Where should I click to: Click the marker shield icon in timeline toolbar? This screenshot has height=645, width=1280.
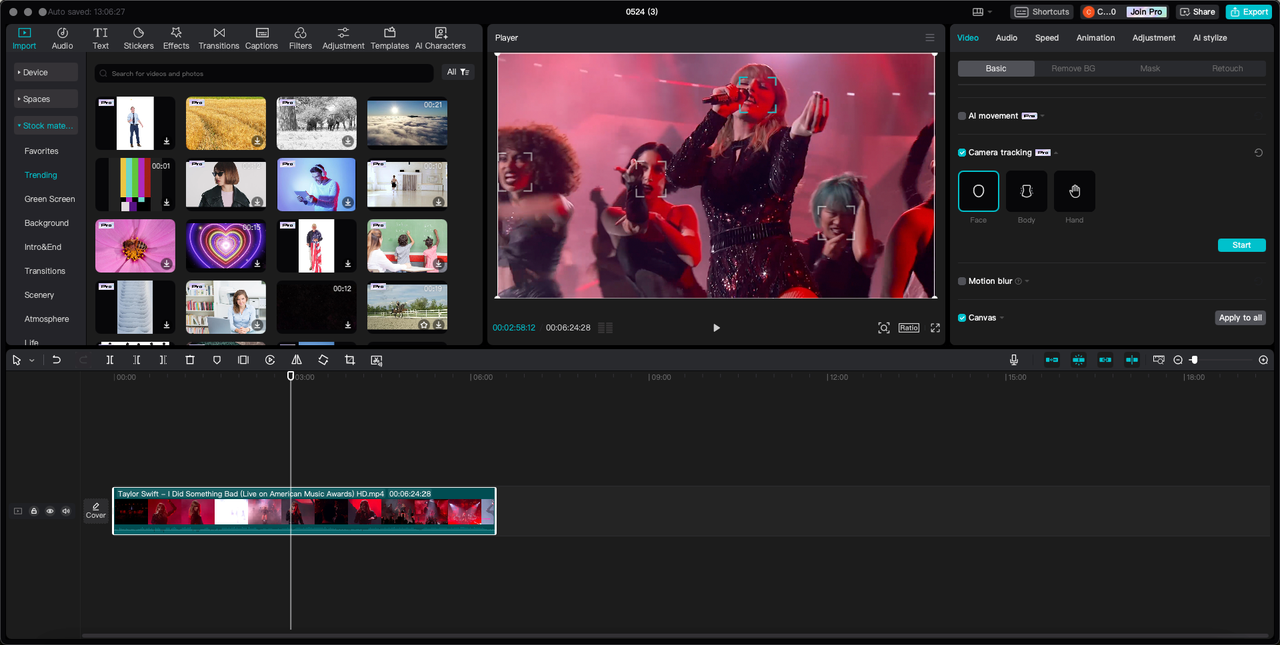coord(217,360)
